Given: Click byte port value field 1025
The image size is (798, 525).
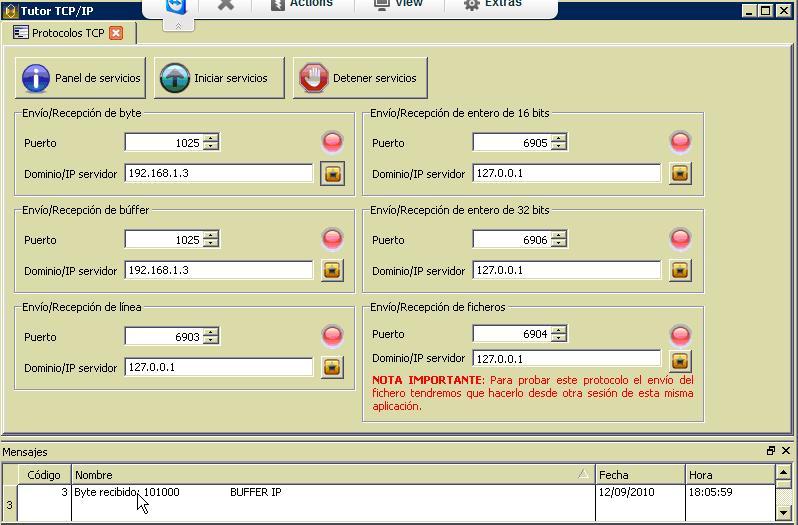Looking at the screenshot, I should (164, 142).
